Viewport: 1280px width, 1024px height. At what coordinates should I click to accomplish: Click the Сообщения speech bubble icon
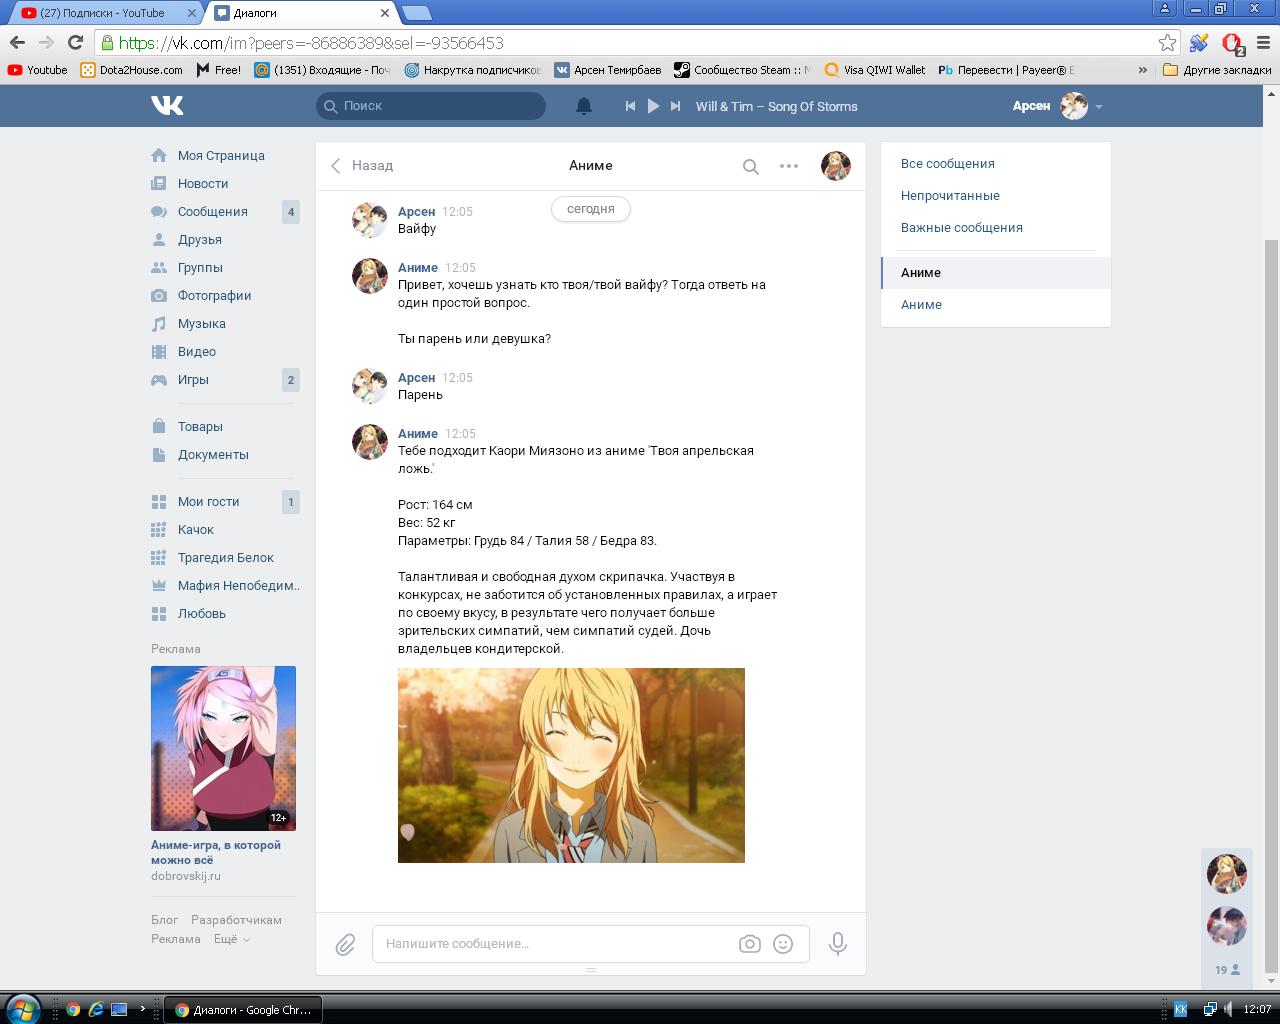pyautogui.click(x=159, y=211)
